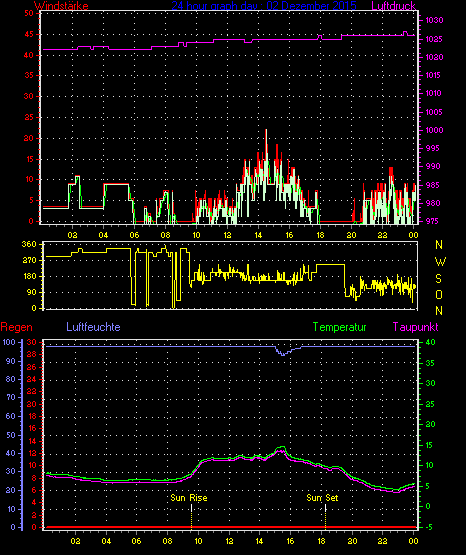Click the Luftfeuchte axis value 100
The image size is (466, 555).
[9, 342]
